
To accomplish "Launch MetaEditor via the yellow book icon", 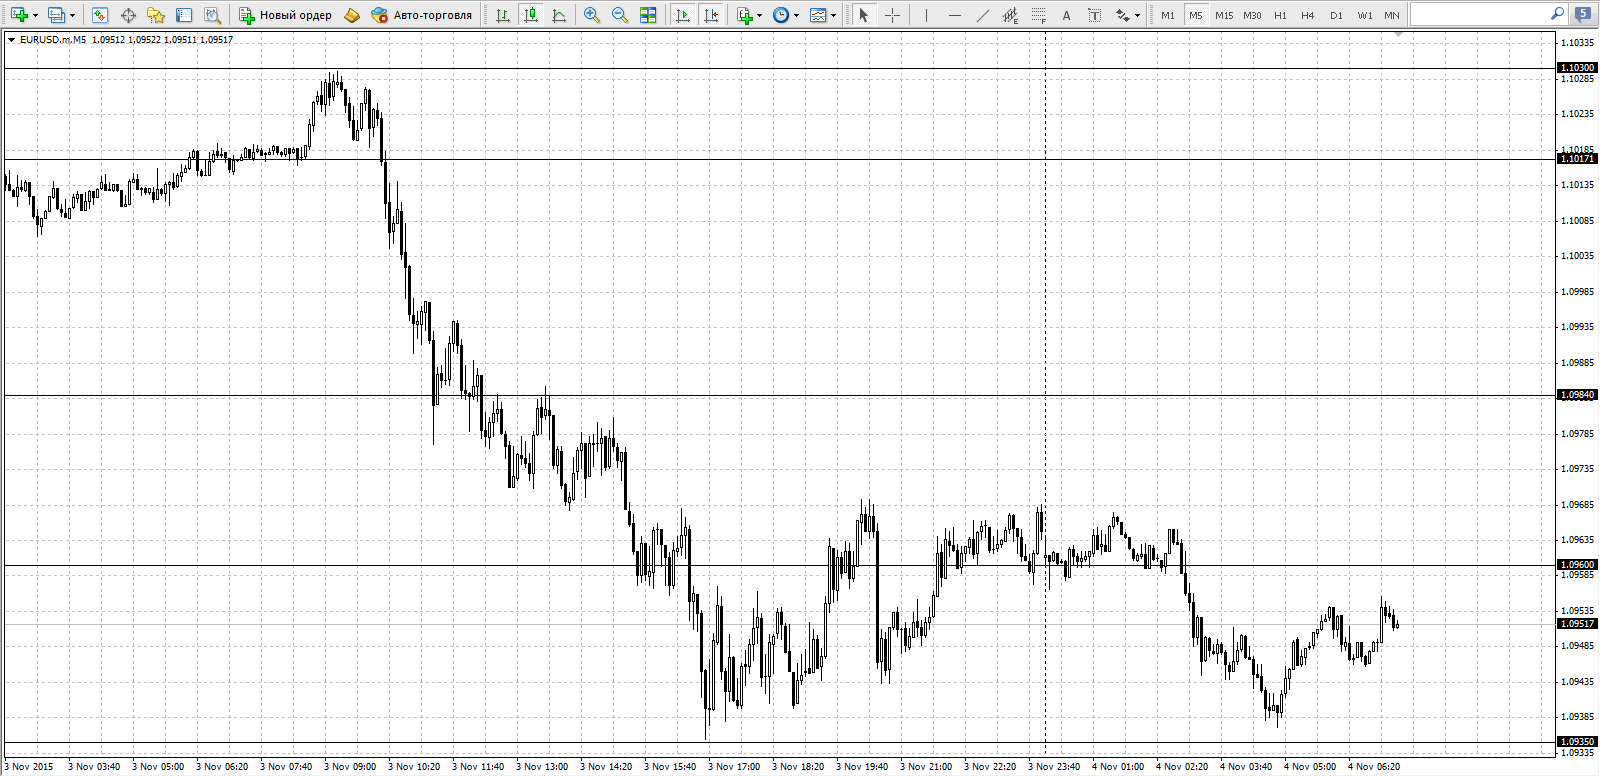I will click(x=352, y=15).
